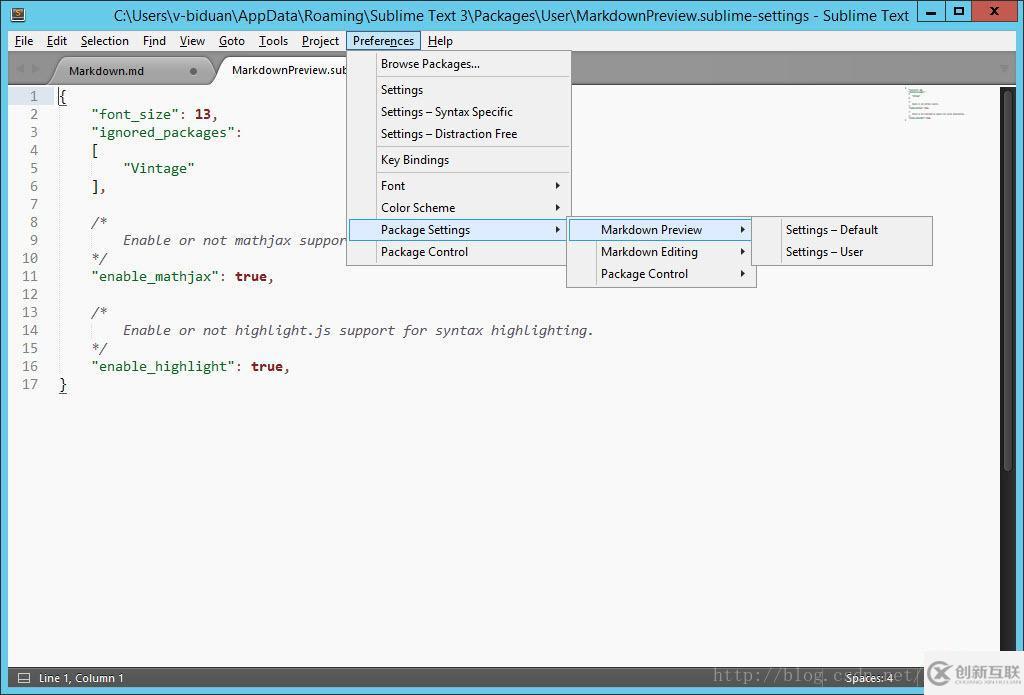Select Package Settings menu item
Image resolution: width=1024 pixels, height=695 pixels.
[x=457, y=230]
